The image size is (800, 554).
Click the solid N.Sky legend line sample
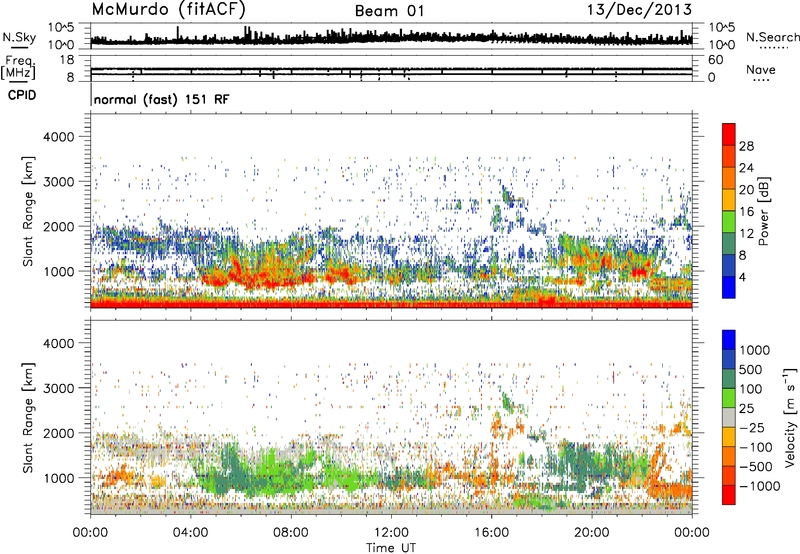[19, 47]
